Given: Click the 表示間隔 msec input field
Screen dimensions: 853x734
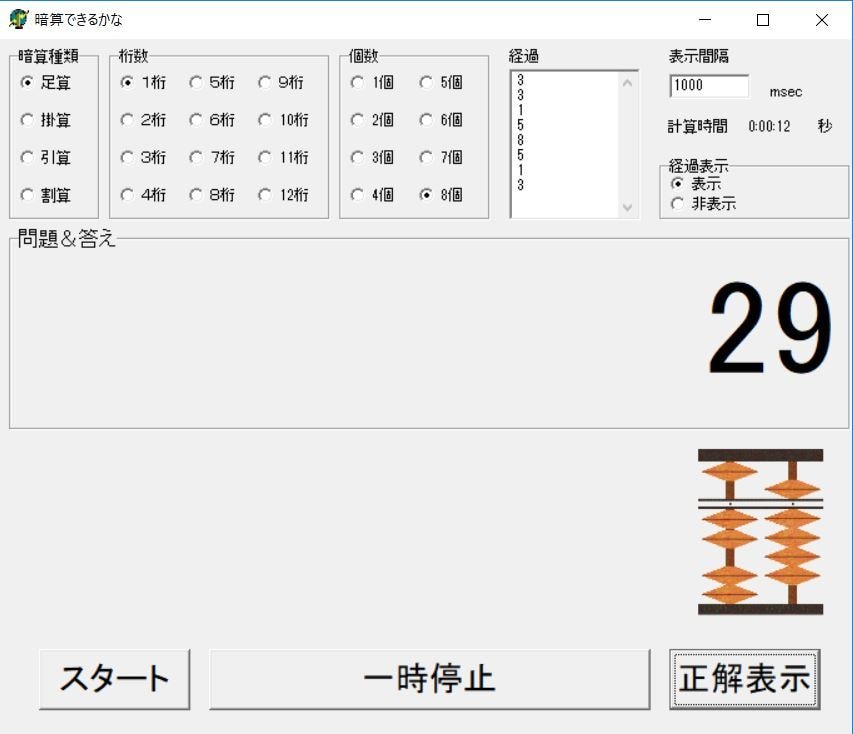Looking at the screenshot, I should [x=709, y=86].
